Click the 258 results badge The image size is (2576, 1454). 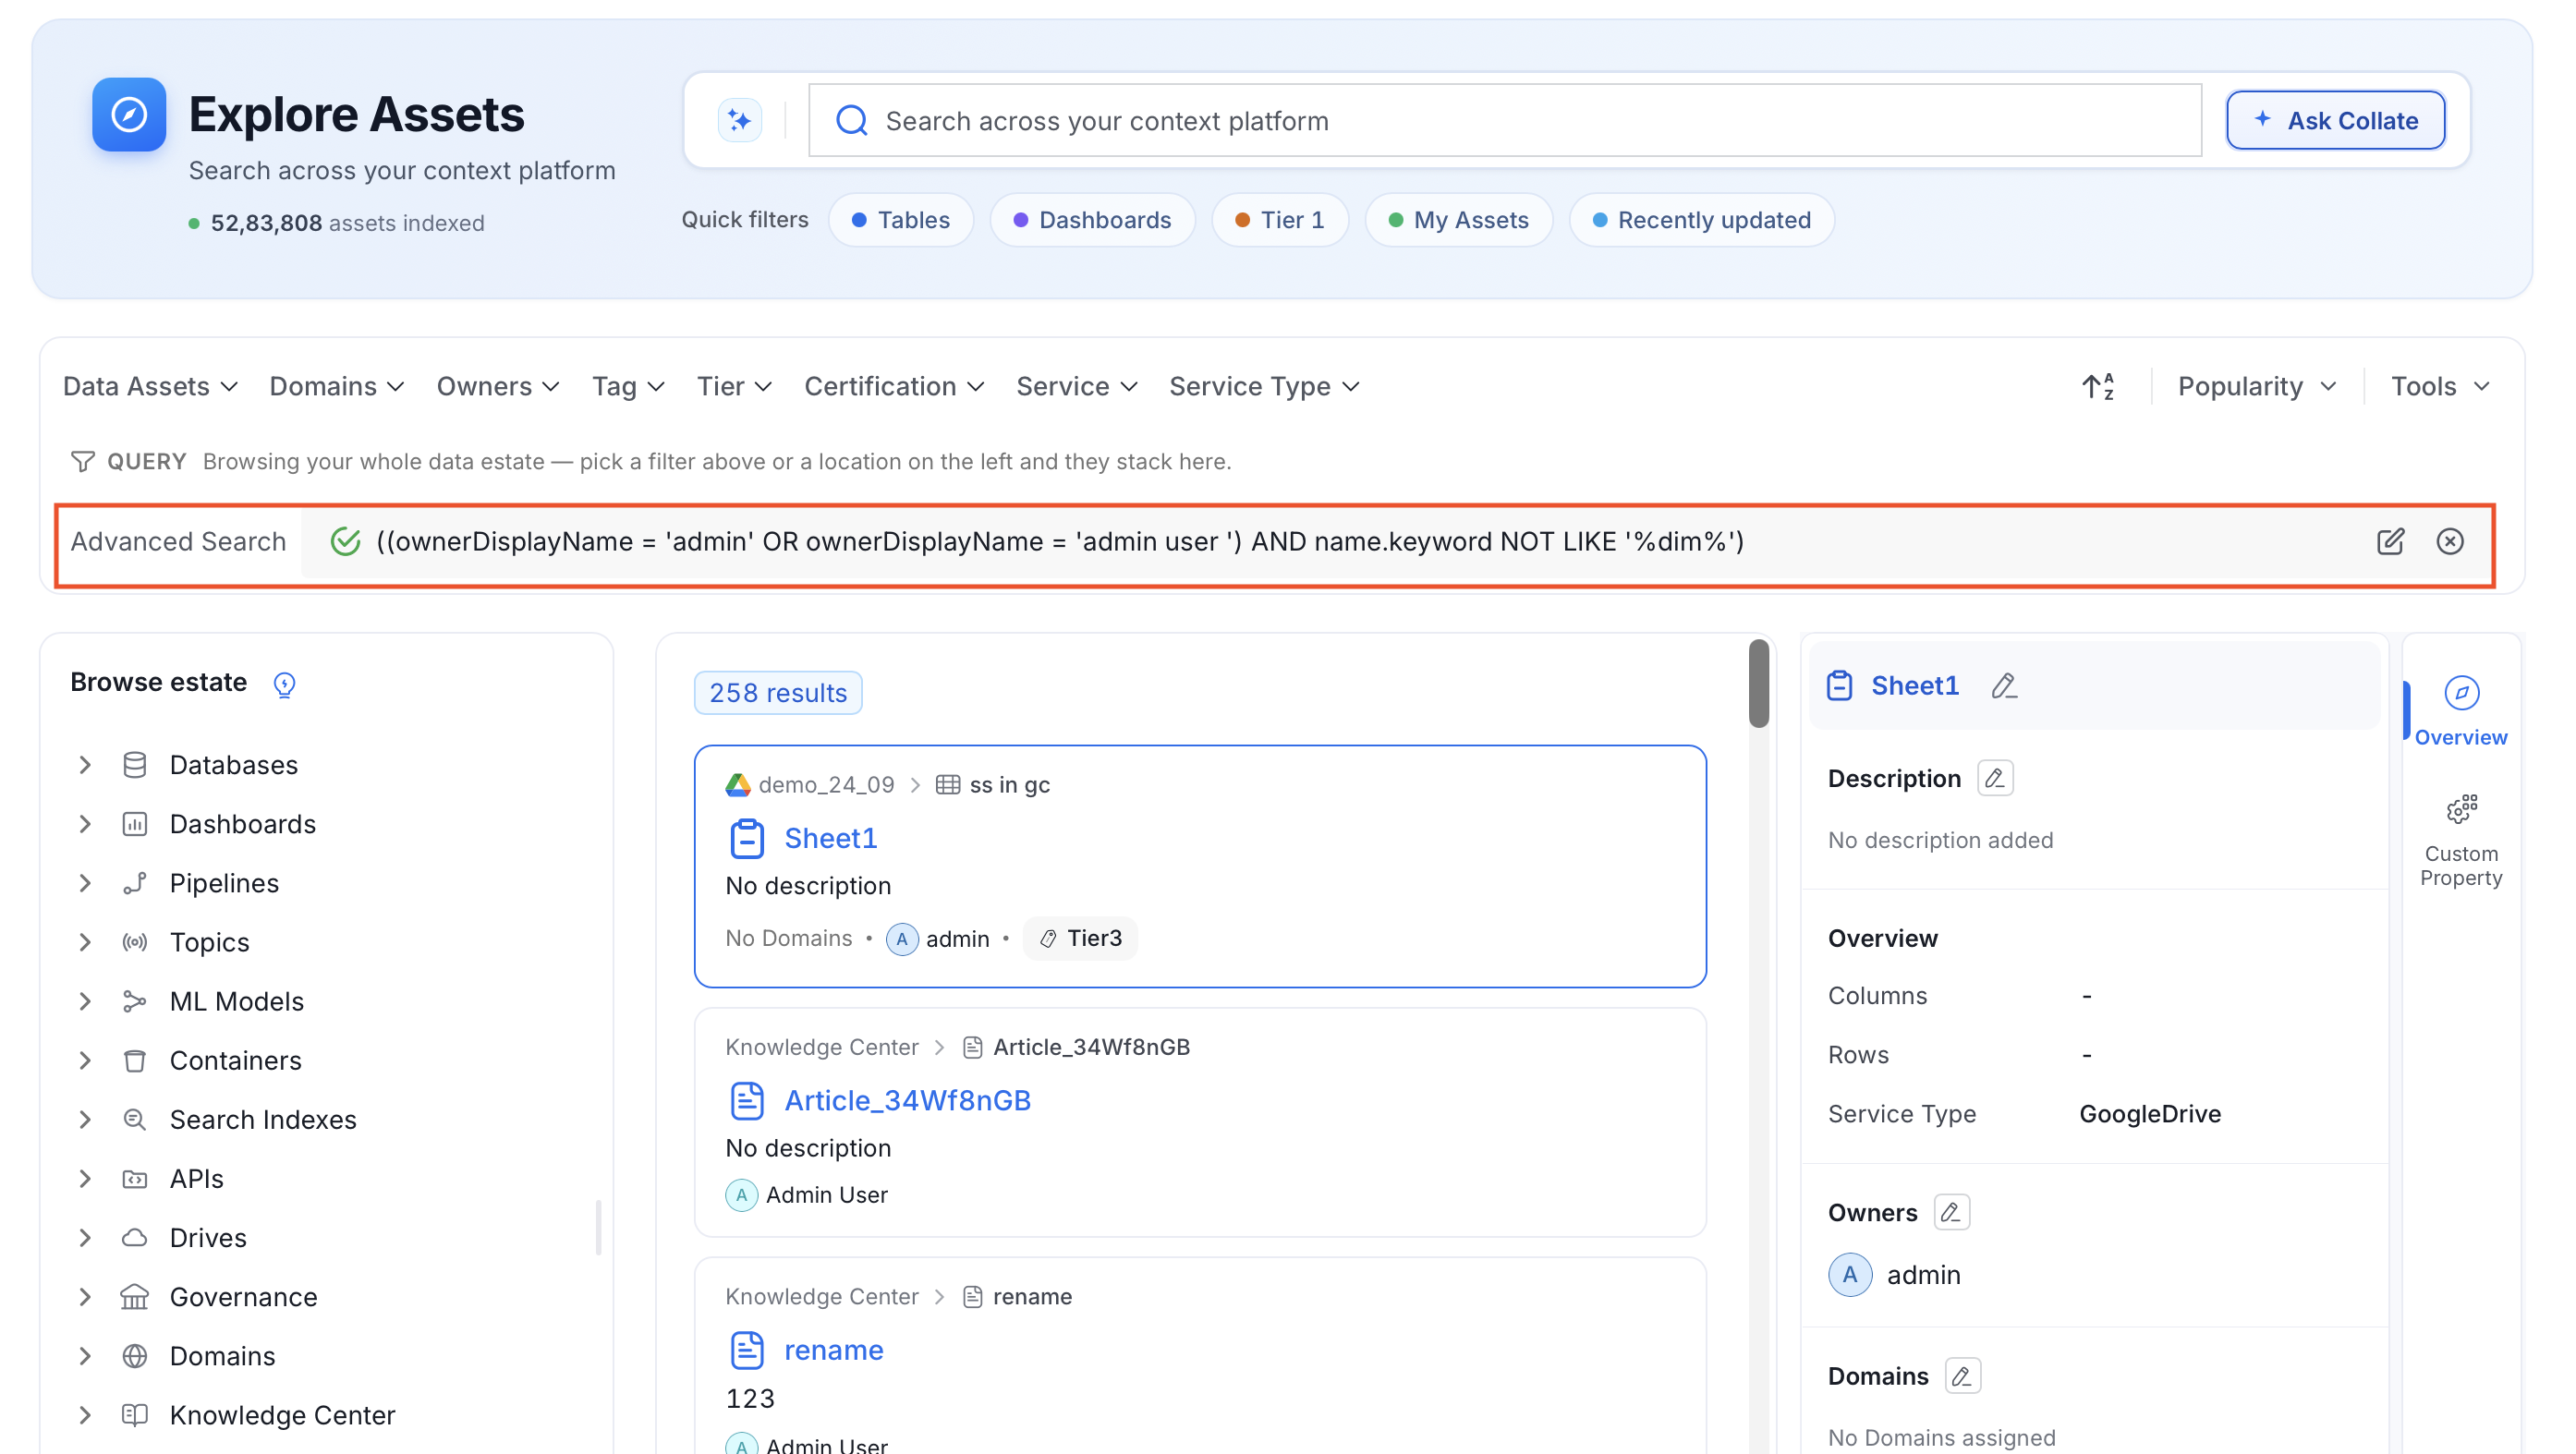click(x=777, y=693)
